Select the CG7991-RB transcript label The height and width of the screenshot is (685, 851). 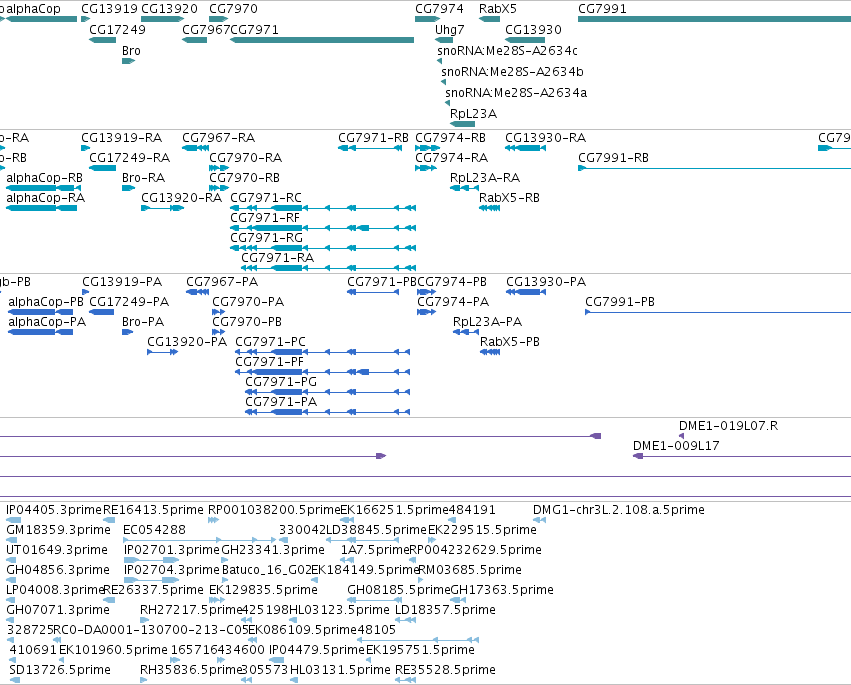(614, 157)
